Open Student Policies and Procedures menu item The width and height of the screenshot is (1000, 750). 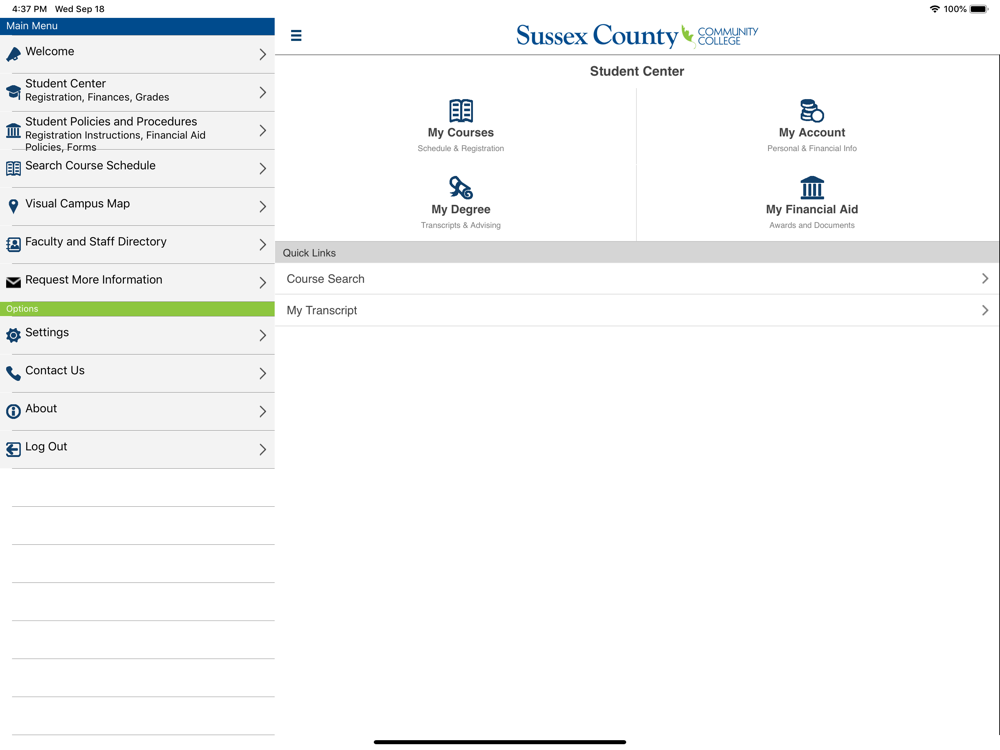click(137, 131)
